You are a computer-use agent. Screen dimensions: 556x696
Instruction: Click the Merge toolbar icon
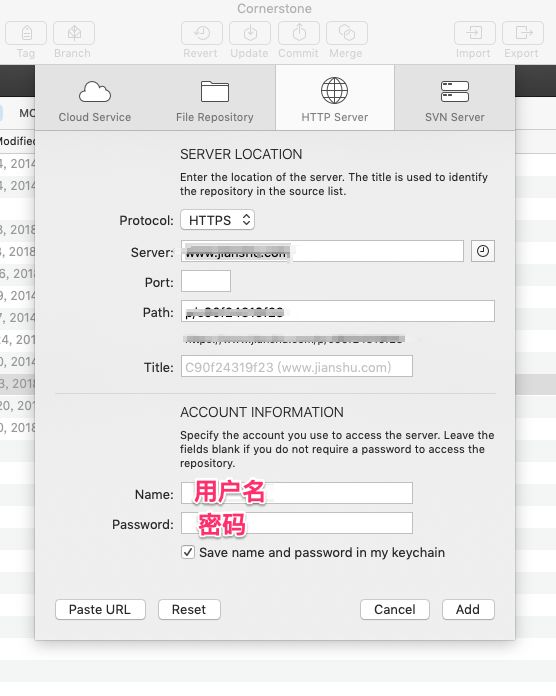pos(347,33)
